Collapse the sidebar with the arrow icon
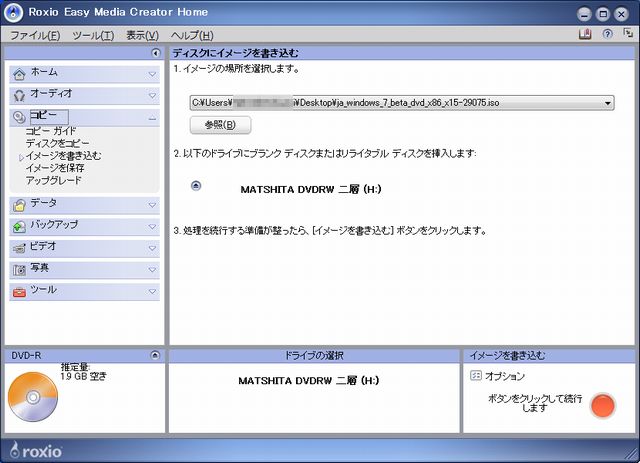 (x=156, y=53)
